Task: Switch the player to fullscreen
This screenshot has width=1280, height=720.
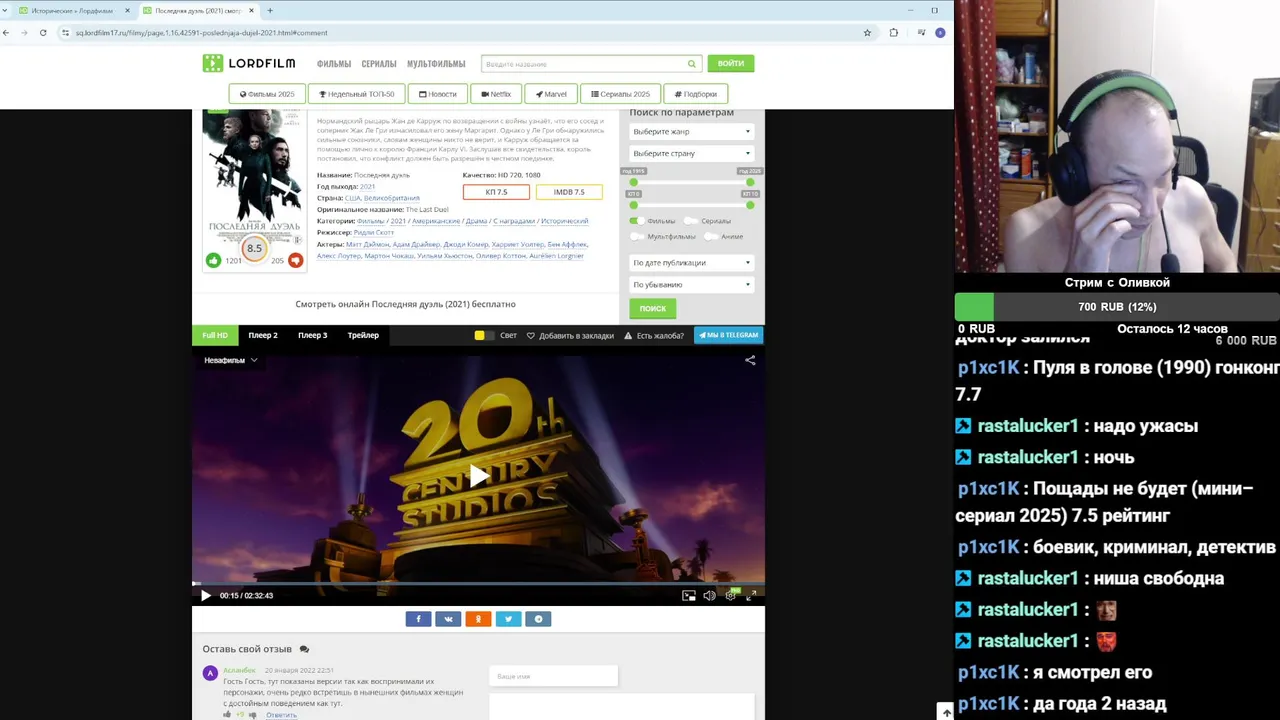Action: [x=752, y=595]
